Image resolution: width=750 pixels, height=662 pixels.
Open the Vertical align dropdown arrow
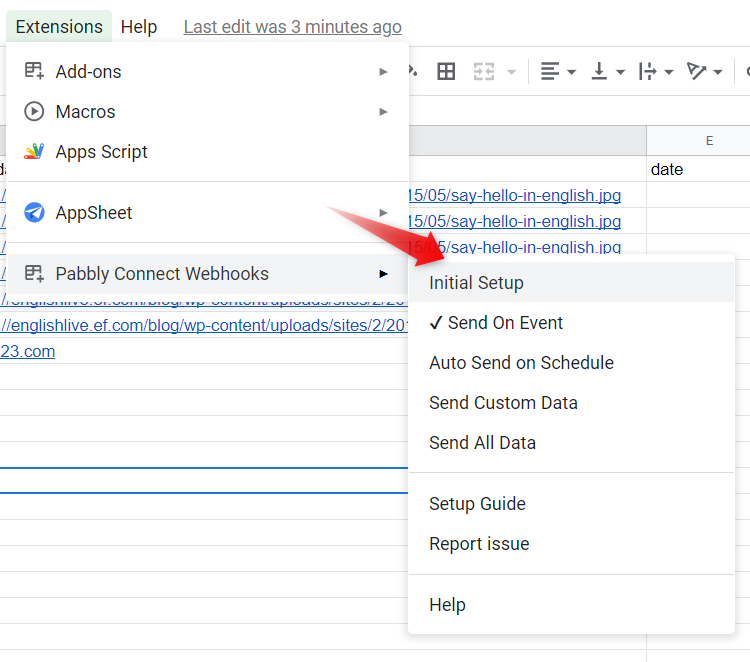click(620, 72)
